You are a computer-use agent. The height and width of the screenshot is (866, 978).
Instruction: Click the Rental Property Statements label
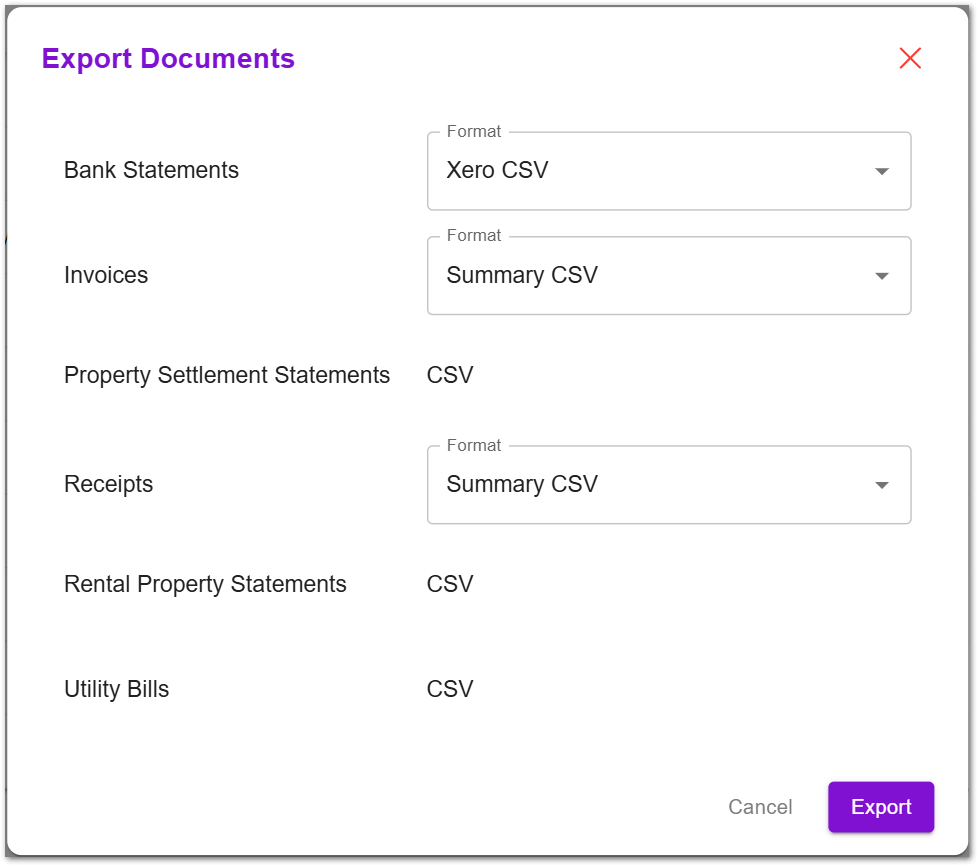205,585
